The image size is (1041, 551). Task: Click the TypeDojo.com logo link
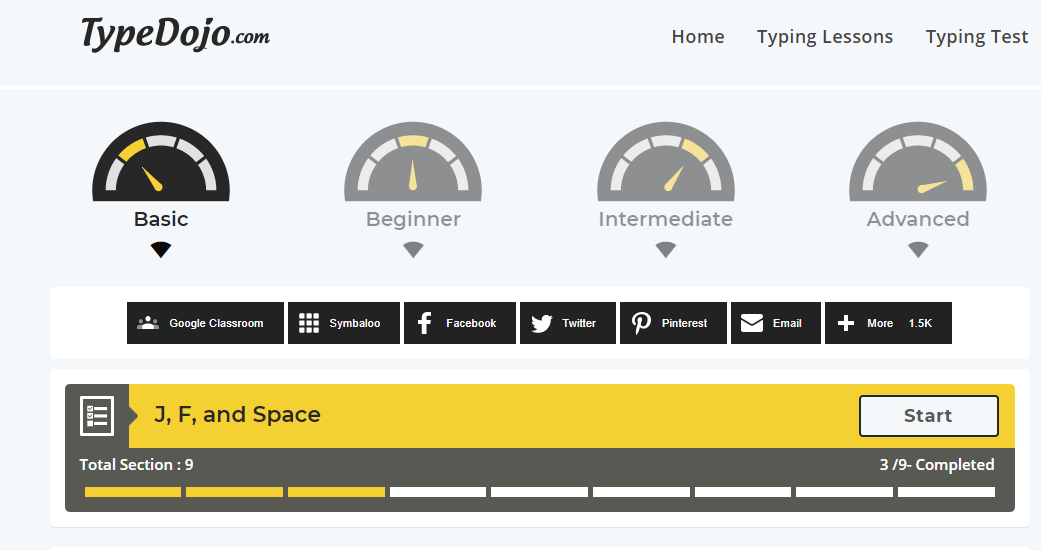coord(176,35)
